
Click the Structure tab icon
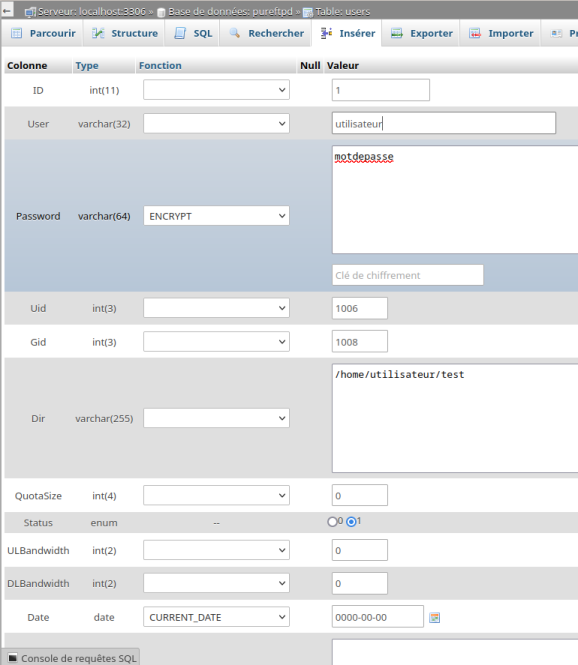[x=98, y=33]
